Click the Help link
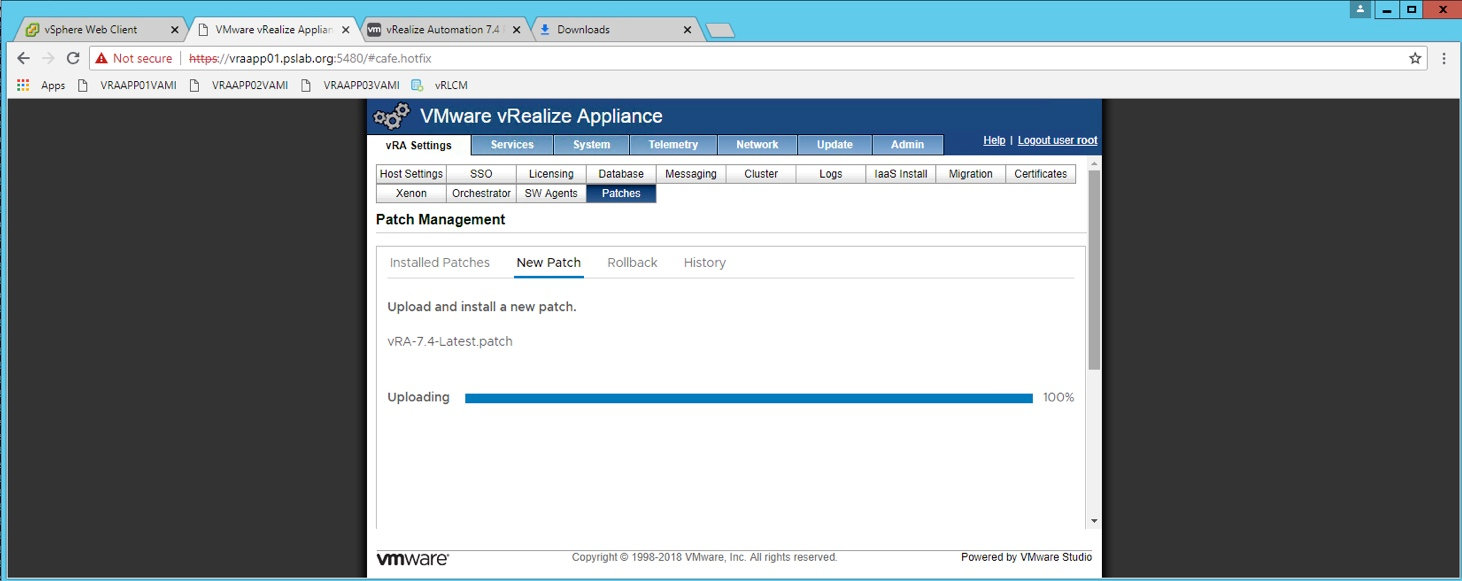The width and height of the screenshot is (1462, 581). [x=994, y=140]
